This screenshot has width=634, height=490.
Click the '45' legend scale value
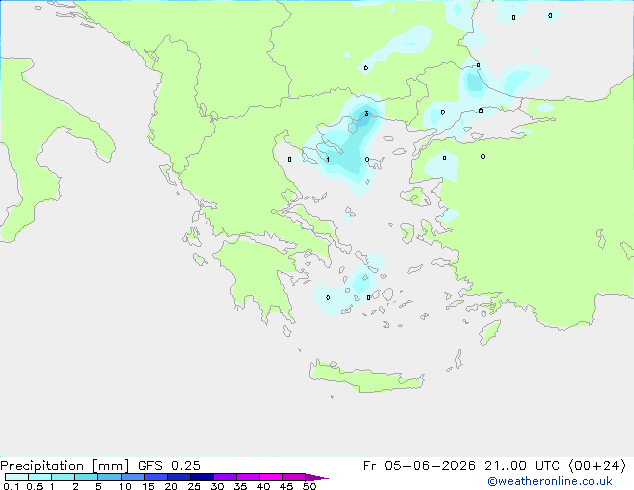[286, 486]
